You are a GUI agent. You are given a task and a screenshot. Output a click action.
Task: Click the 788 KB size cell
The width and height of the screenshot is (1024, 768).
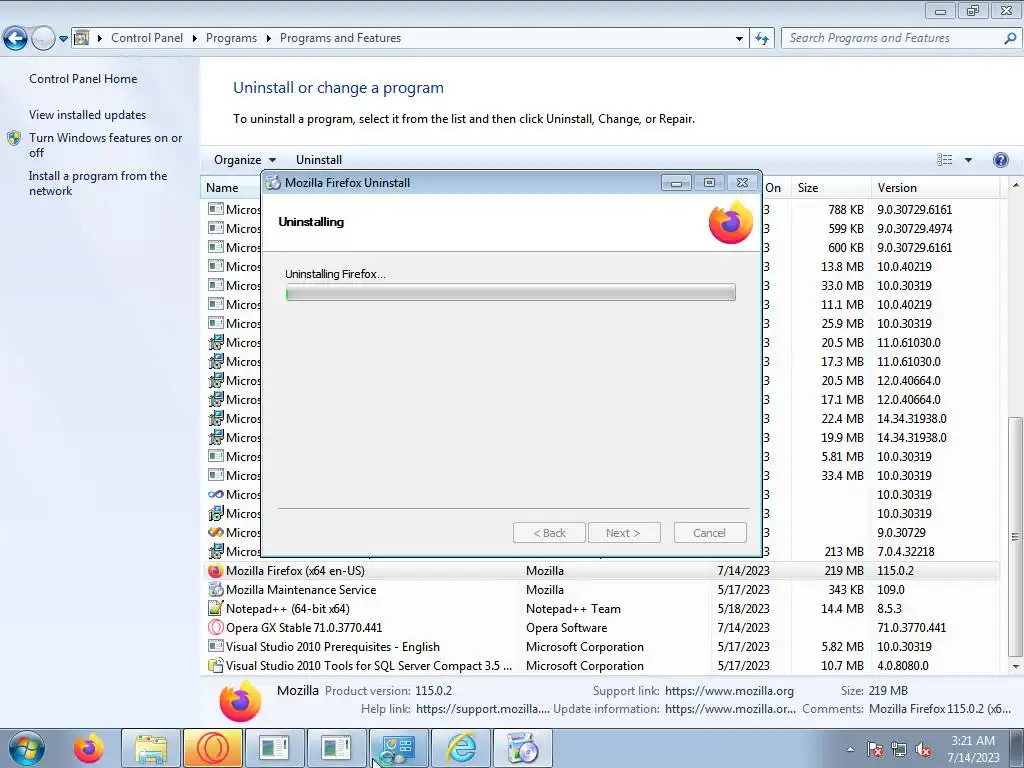pos(846,210)
